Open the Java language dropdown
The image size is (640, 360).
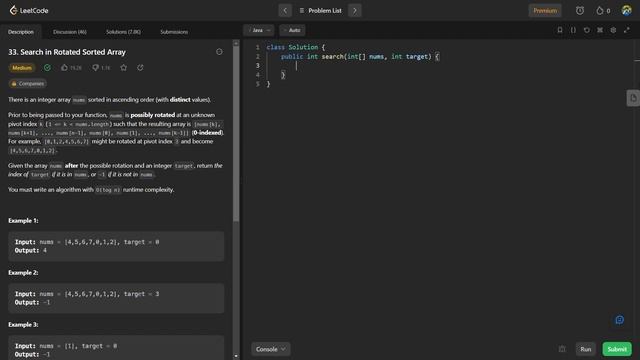[x=259, y=30]
